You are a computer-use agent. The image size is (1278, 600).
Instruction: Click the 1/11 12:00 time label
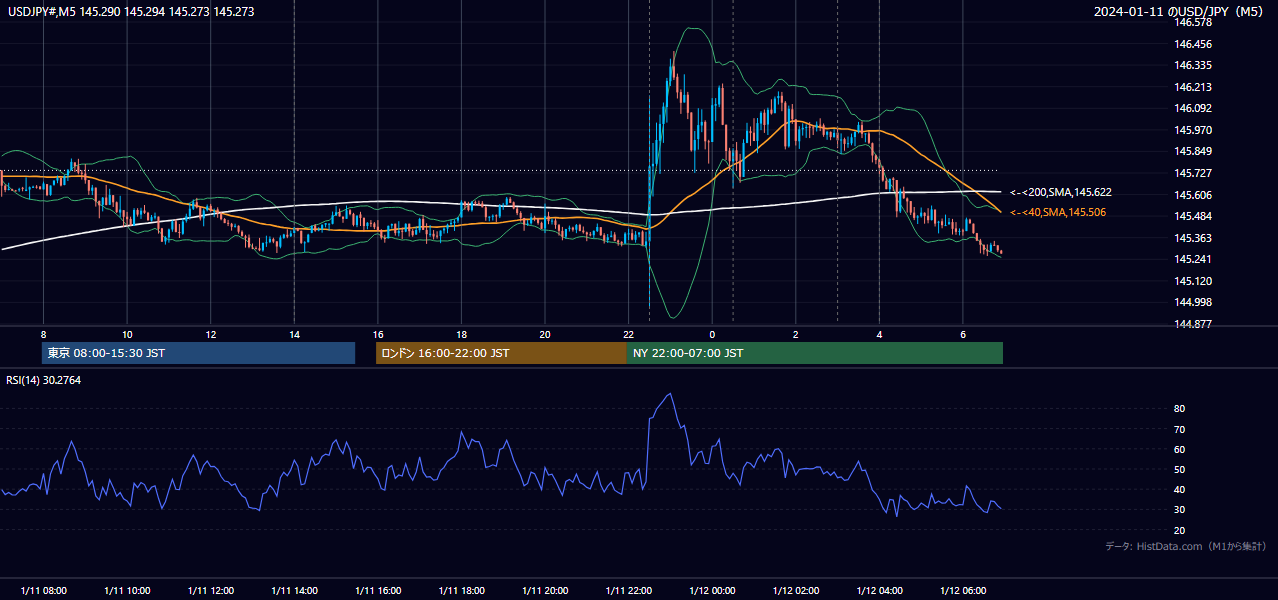pyautogui.click(x=210, y=591)
